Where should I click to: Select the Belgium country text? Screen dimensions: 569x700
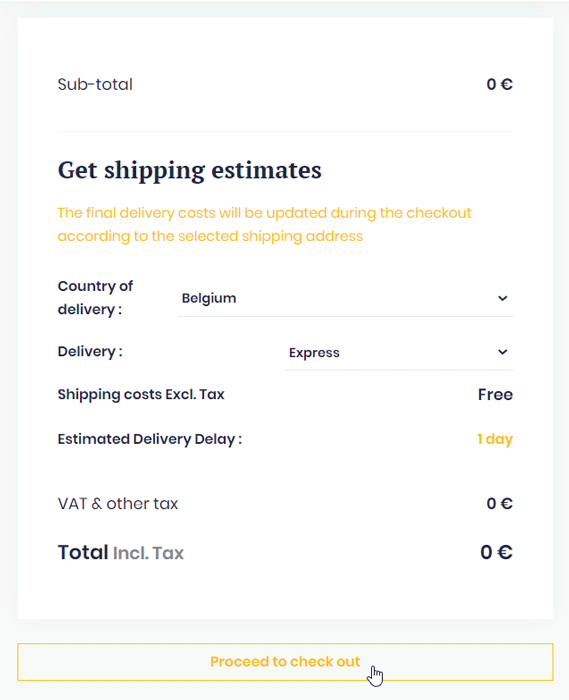[x=209, y=298]
